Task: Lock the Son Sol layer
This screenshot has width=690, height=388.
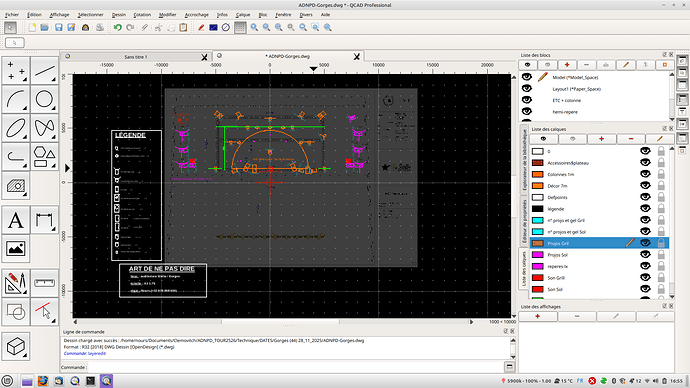Action: pos(661,289)
